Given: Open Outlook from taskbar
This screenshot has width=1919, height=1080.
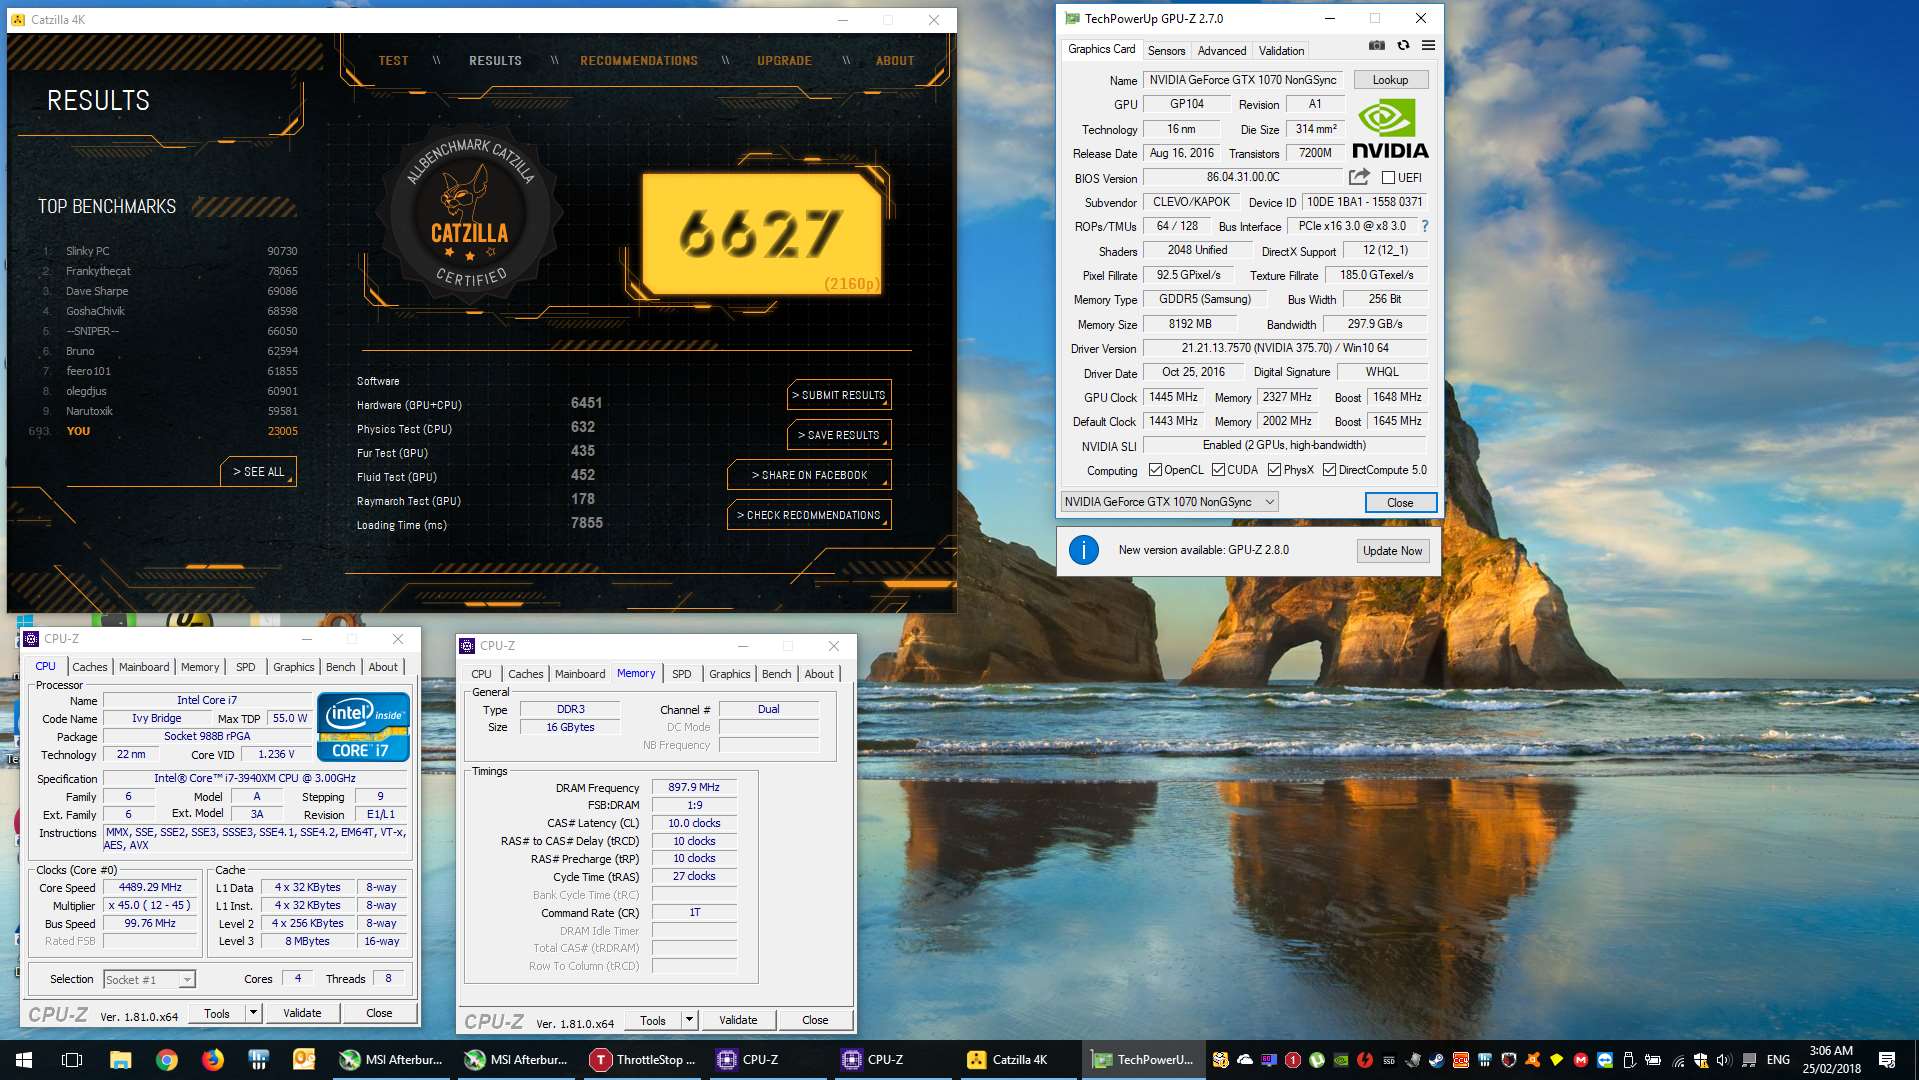Looking at the screenshot, I should click(304, 1060).
